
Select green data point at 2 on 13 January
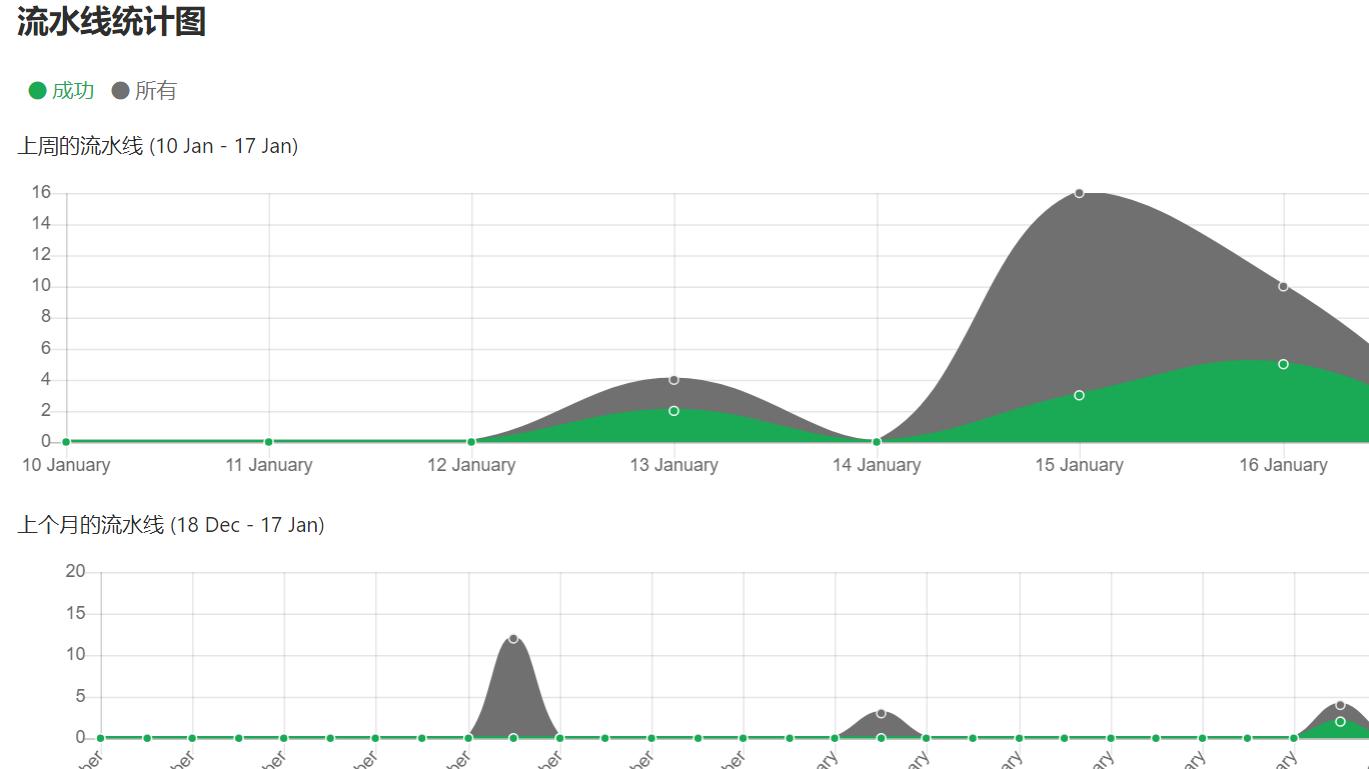(674, 411)
